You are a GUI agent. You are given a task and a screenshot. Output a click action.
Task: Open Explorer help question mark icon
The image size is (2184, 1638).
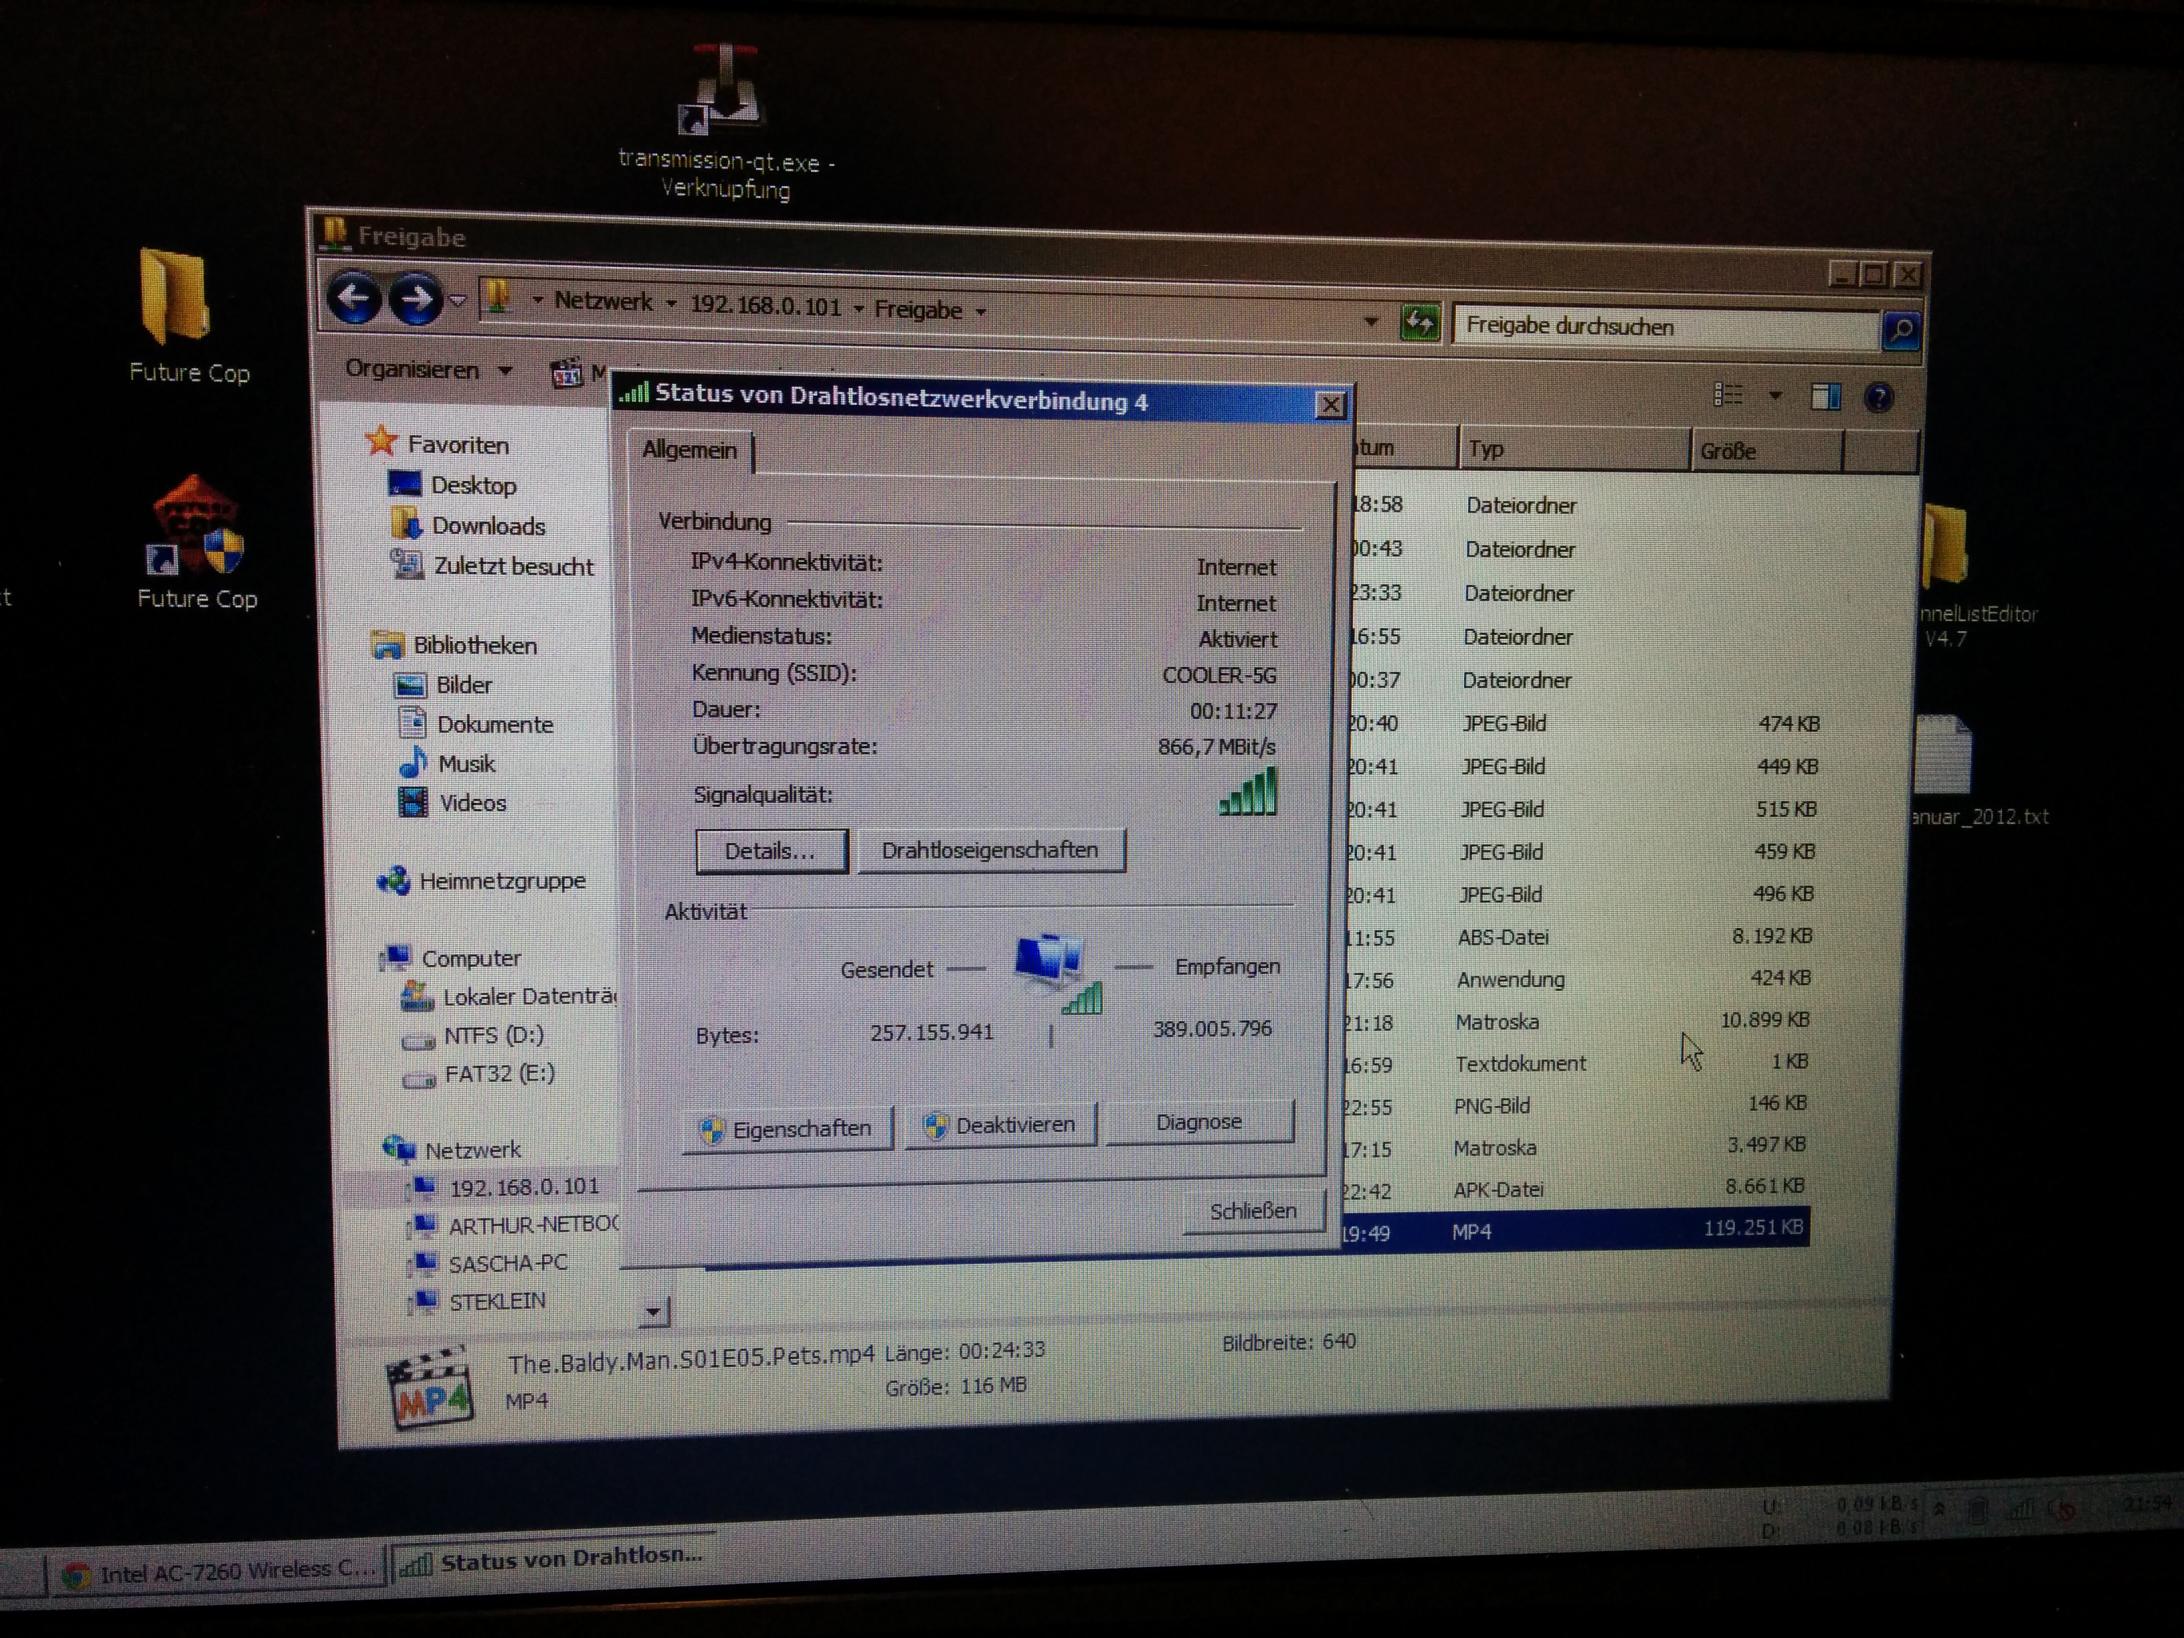(x=1878, y=398)
